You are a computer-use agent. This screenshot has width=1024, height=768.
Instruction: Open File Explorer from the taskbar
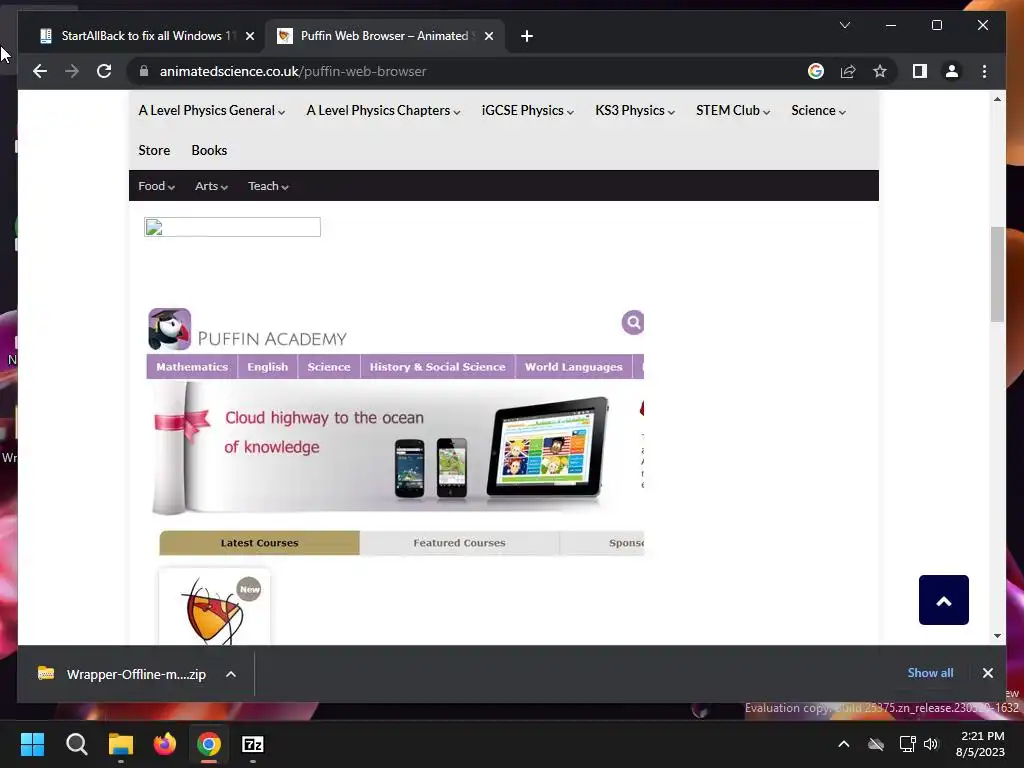(121, 744)
